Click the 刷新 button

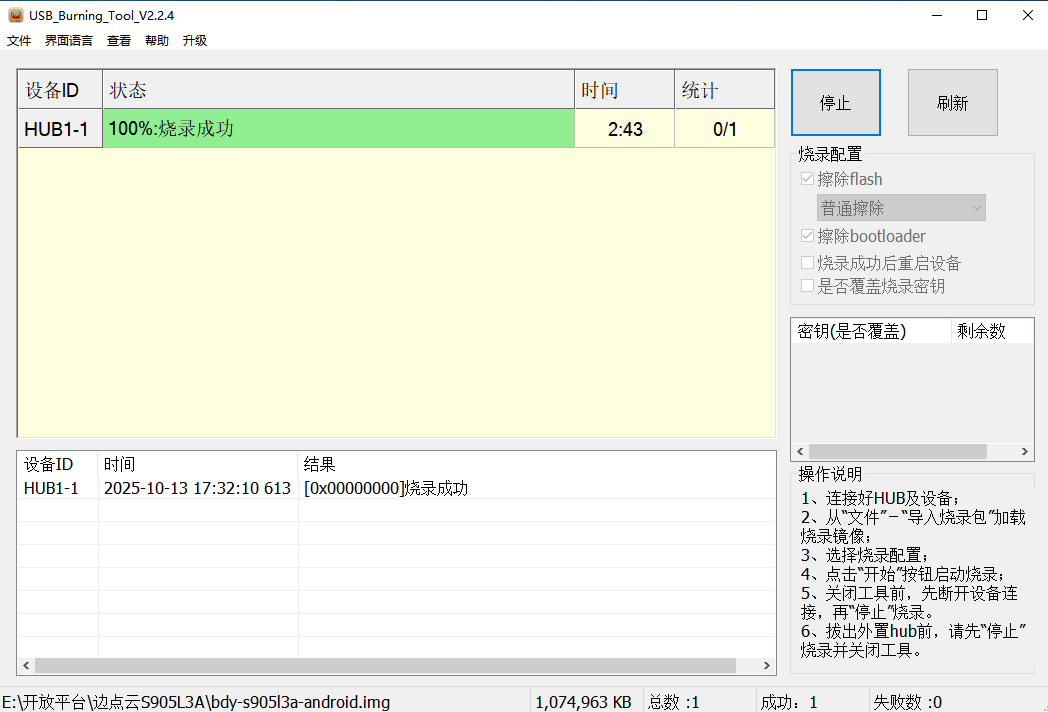[952, 102]
